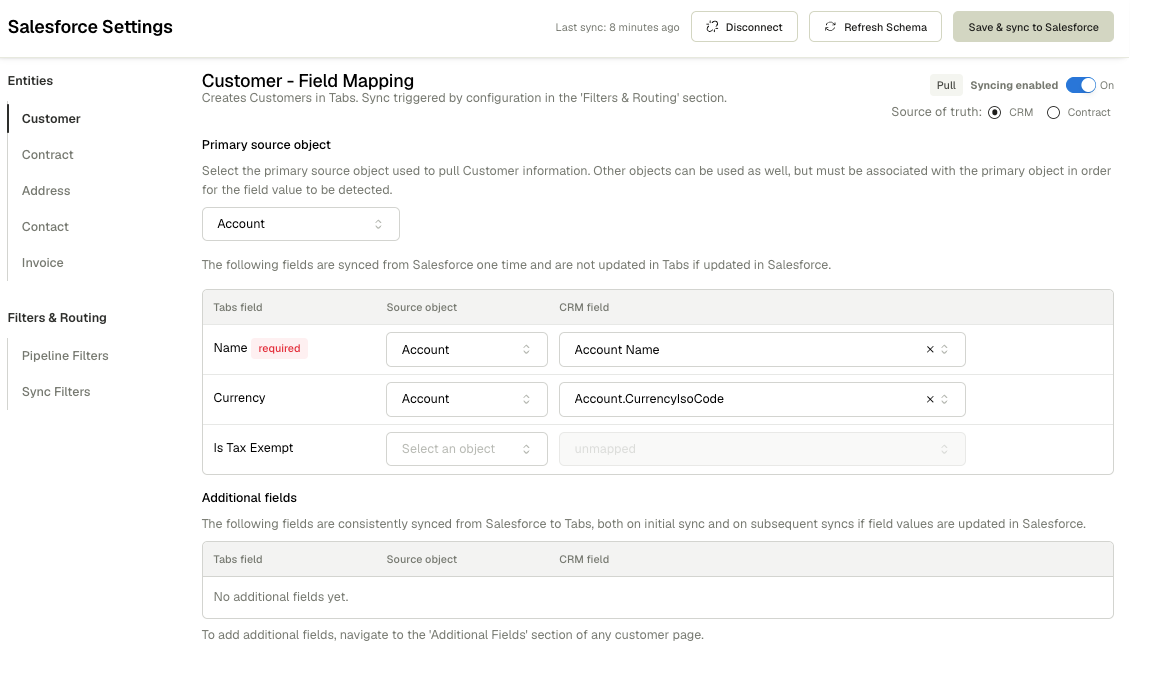Open the Contact entity in sidebar

click(45, 227)
